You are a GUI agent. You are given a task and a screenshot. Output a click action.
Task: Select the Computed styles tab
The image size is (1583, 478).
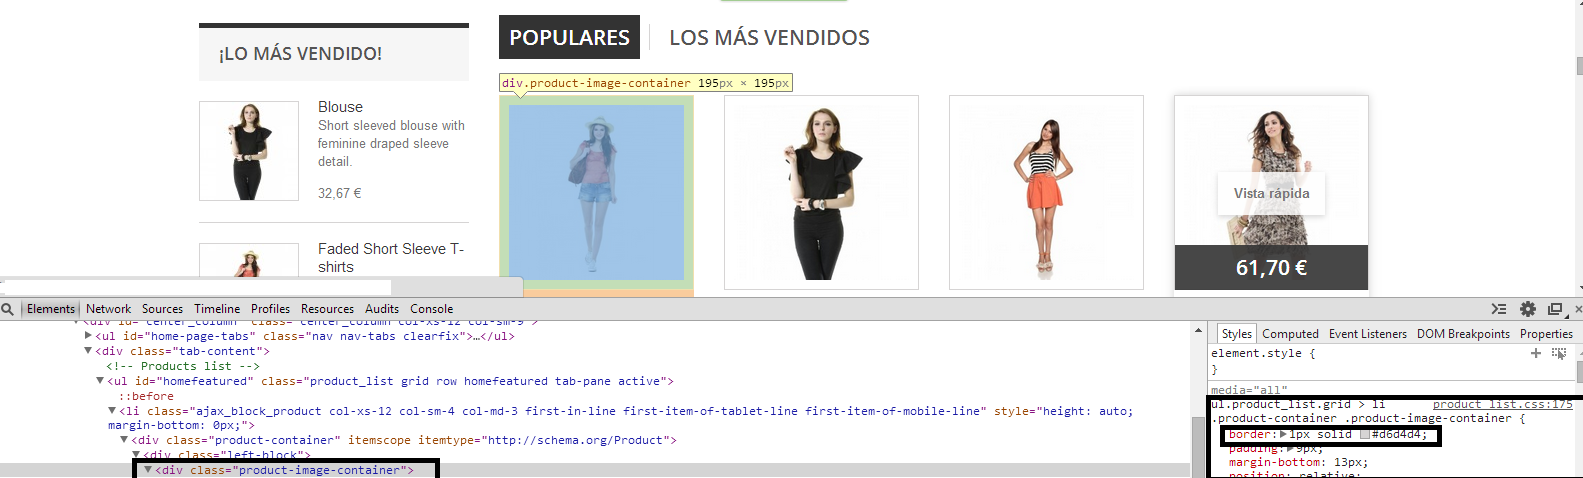tap(1290, 334)
